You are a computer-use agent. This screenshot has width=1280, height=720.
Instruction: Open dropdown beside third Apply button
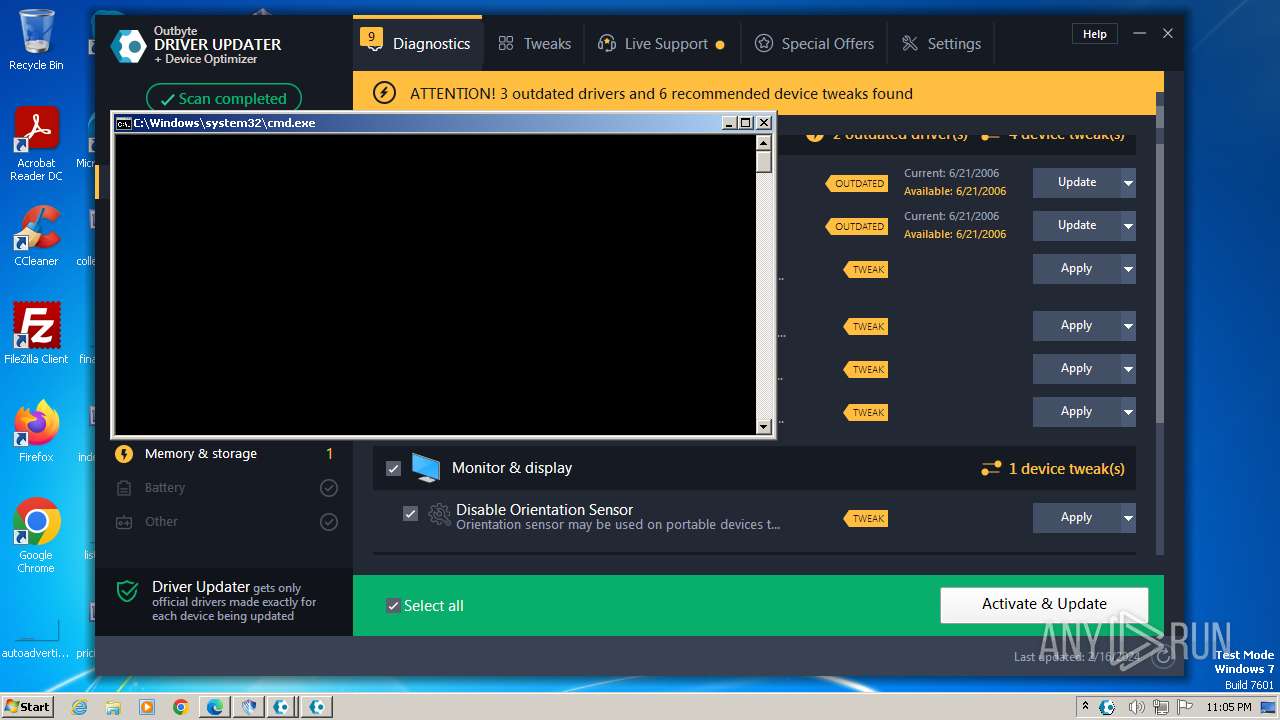point(1128,369)
